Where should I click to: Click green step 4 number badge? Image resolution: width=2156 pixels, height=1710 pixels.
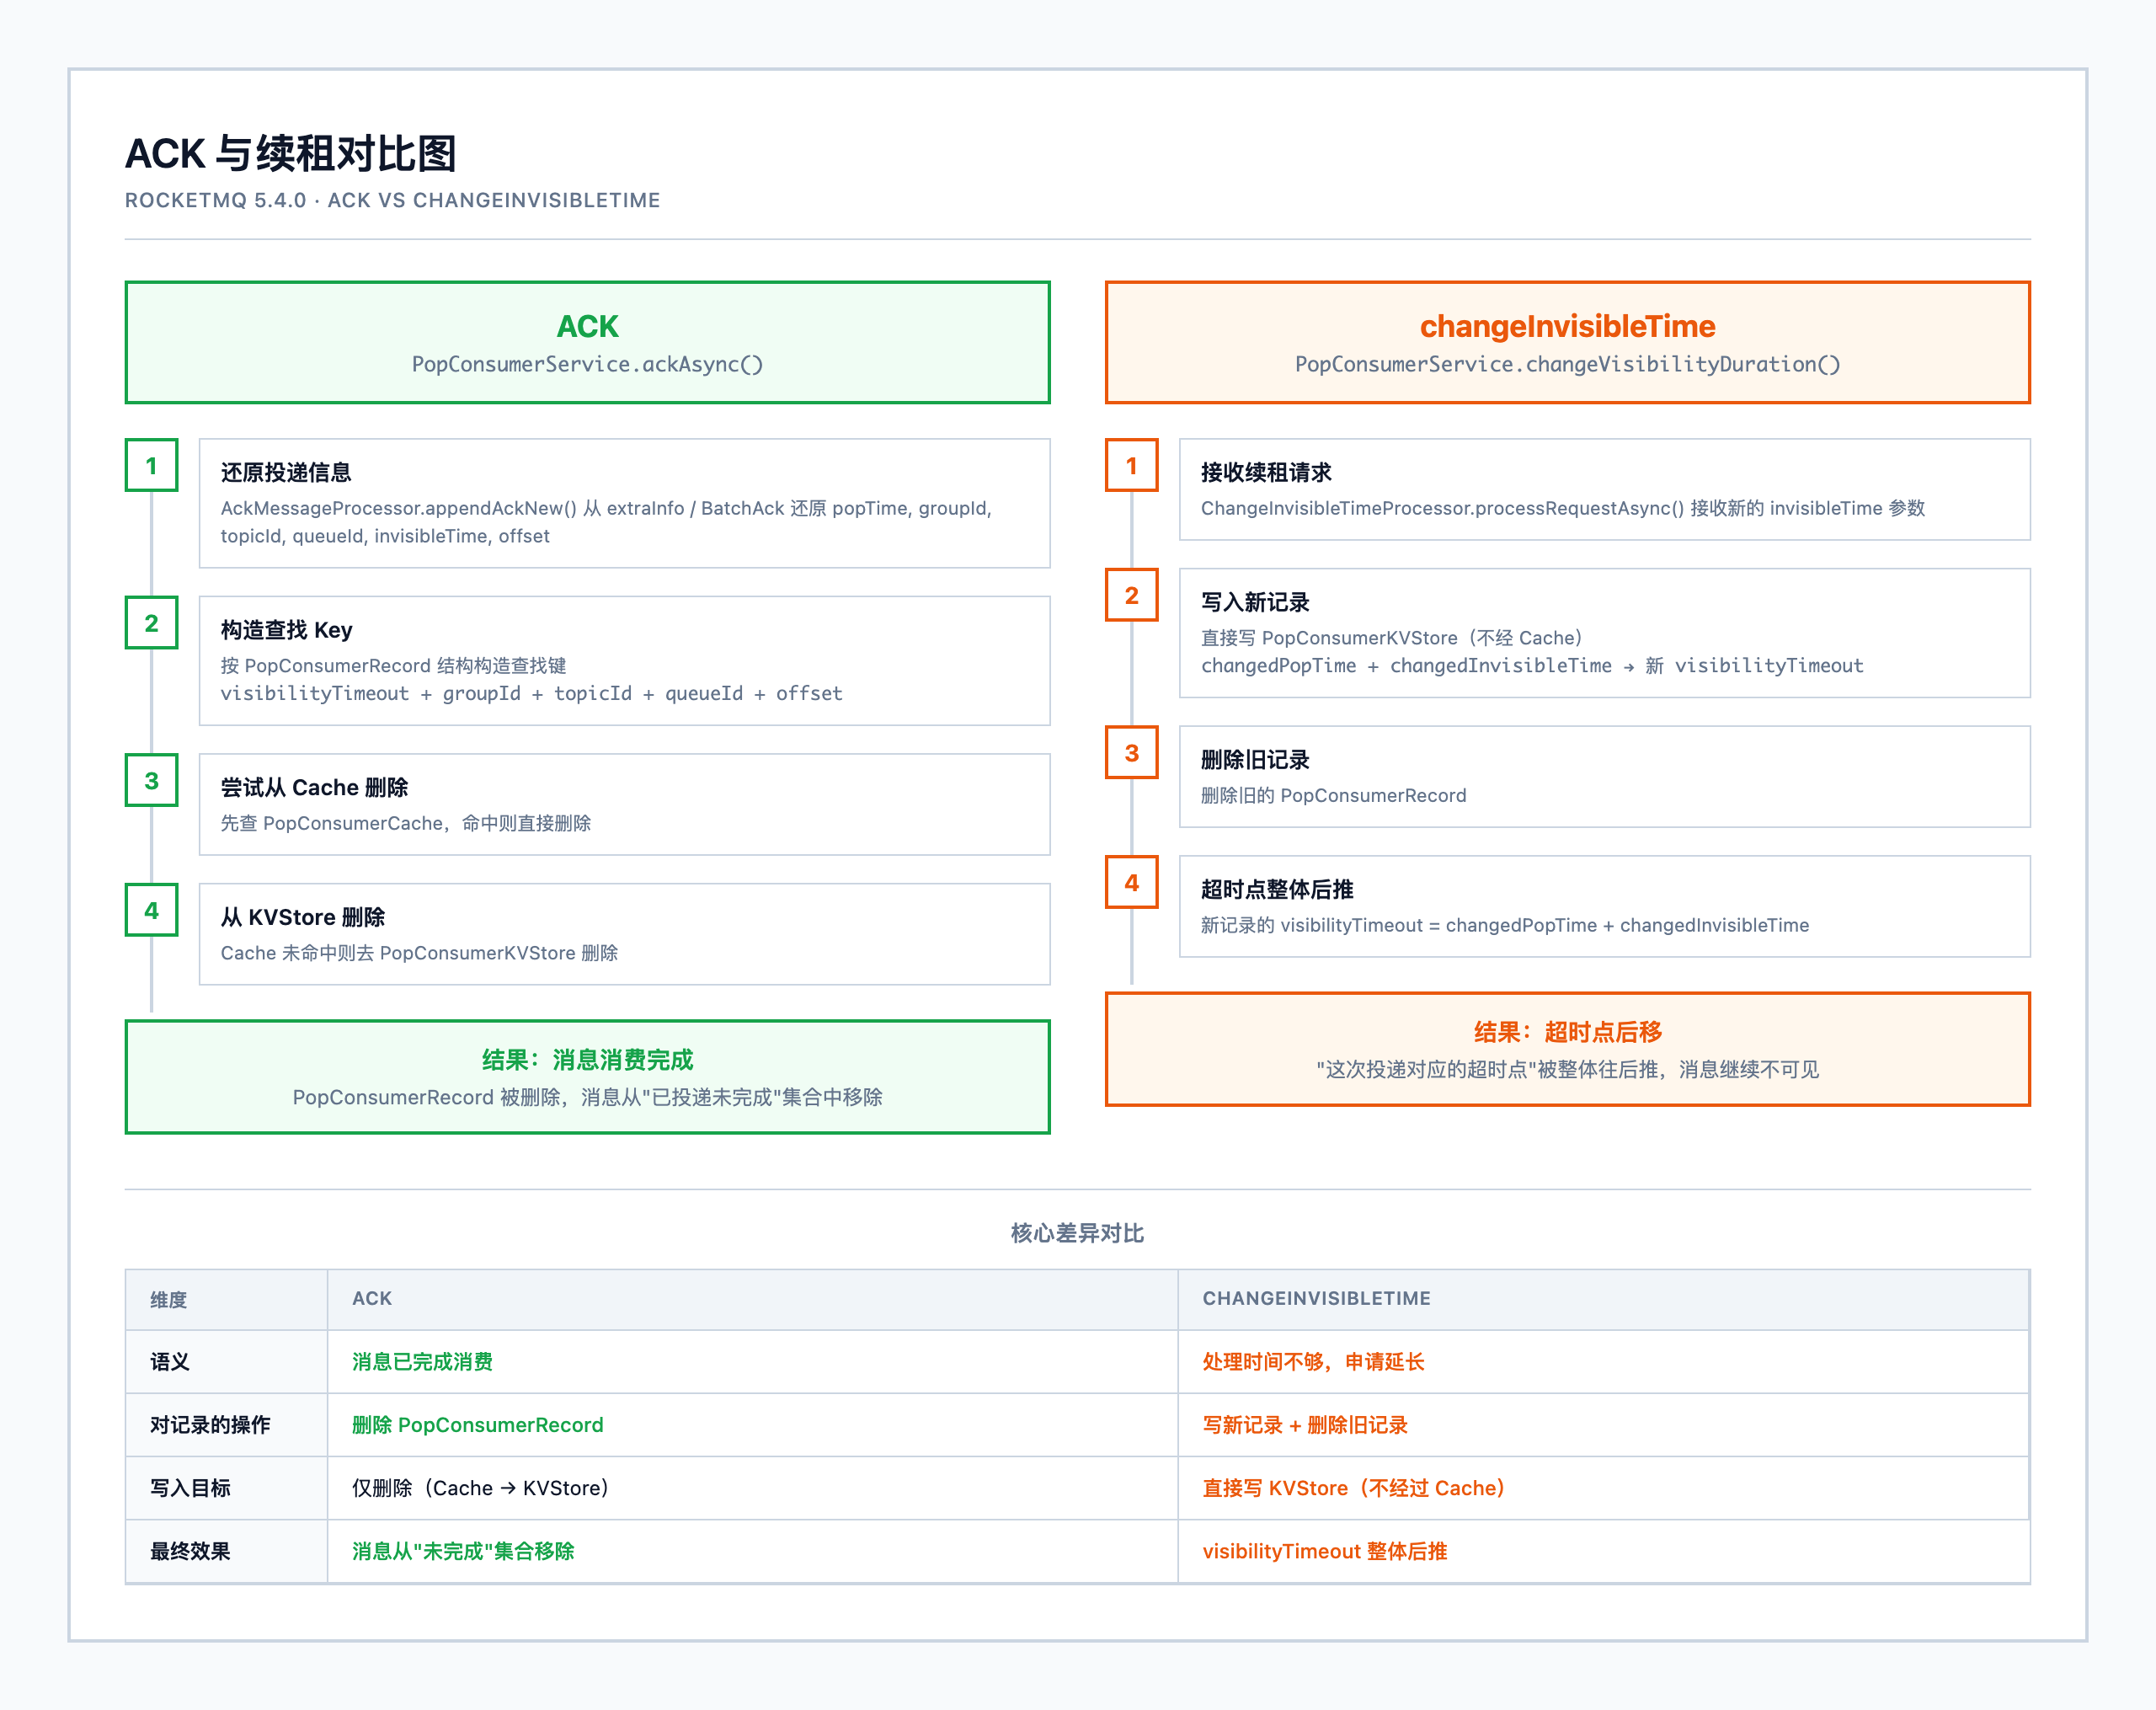point(151,910)
